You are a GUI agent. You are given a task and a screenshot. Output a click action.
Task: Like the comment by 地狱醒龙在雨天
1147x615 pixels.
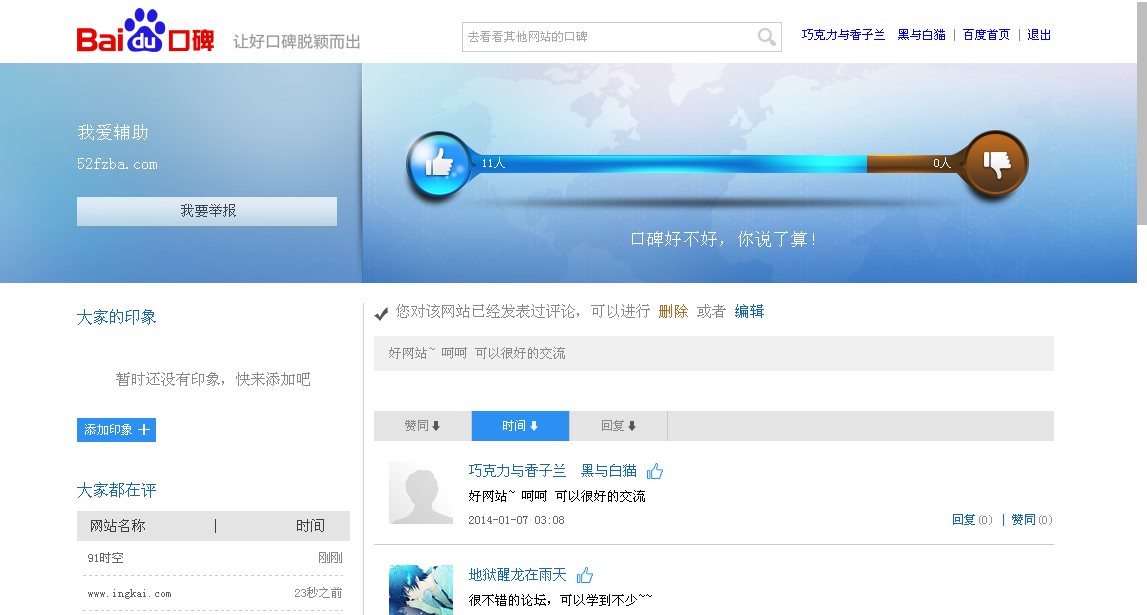(x=584, y=576)
